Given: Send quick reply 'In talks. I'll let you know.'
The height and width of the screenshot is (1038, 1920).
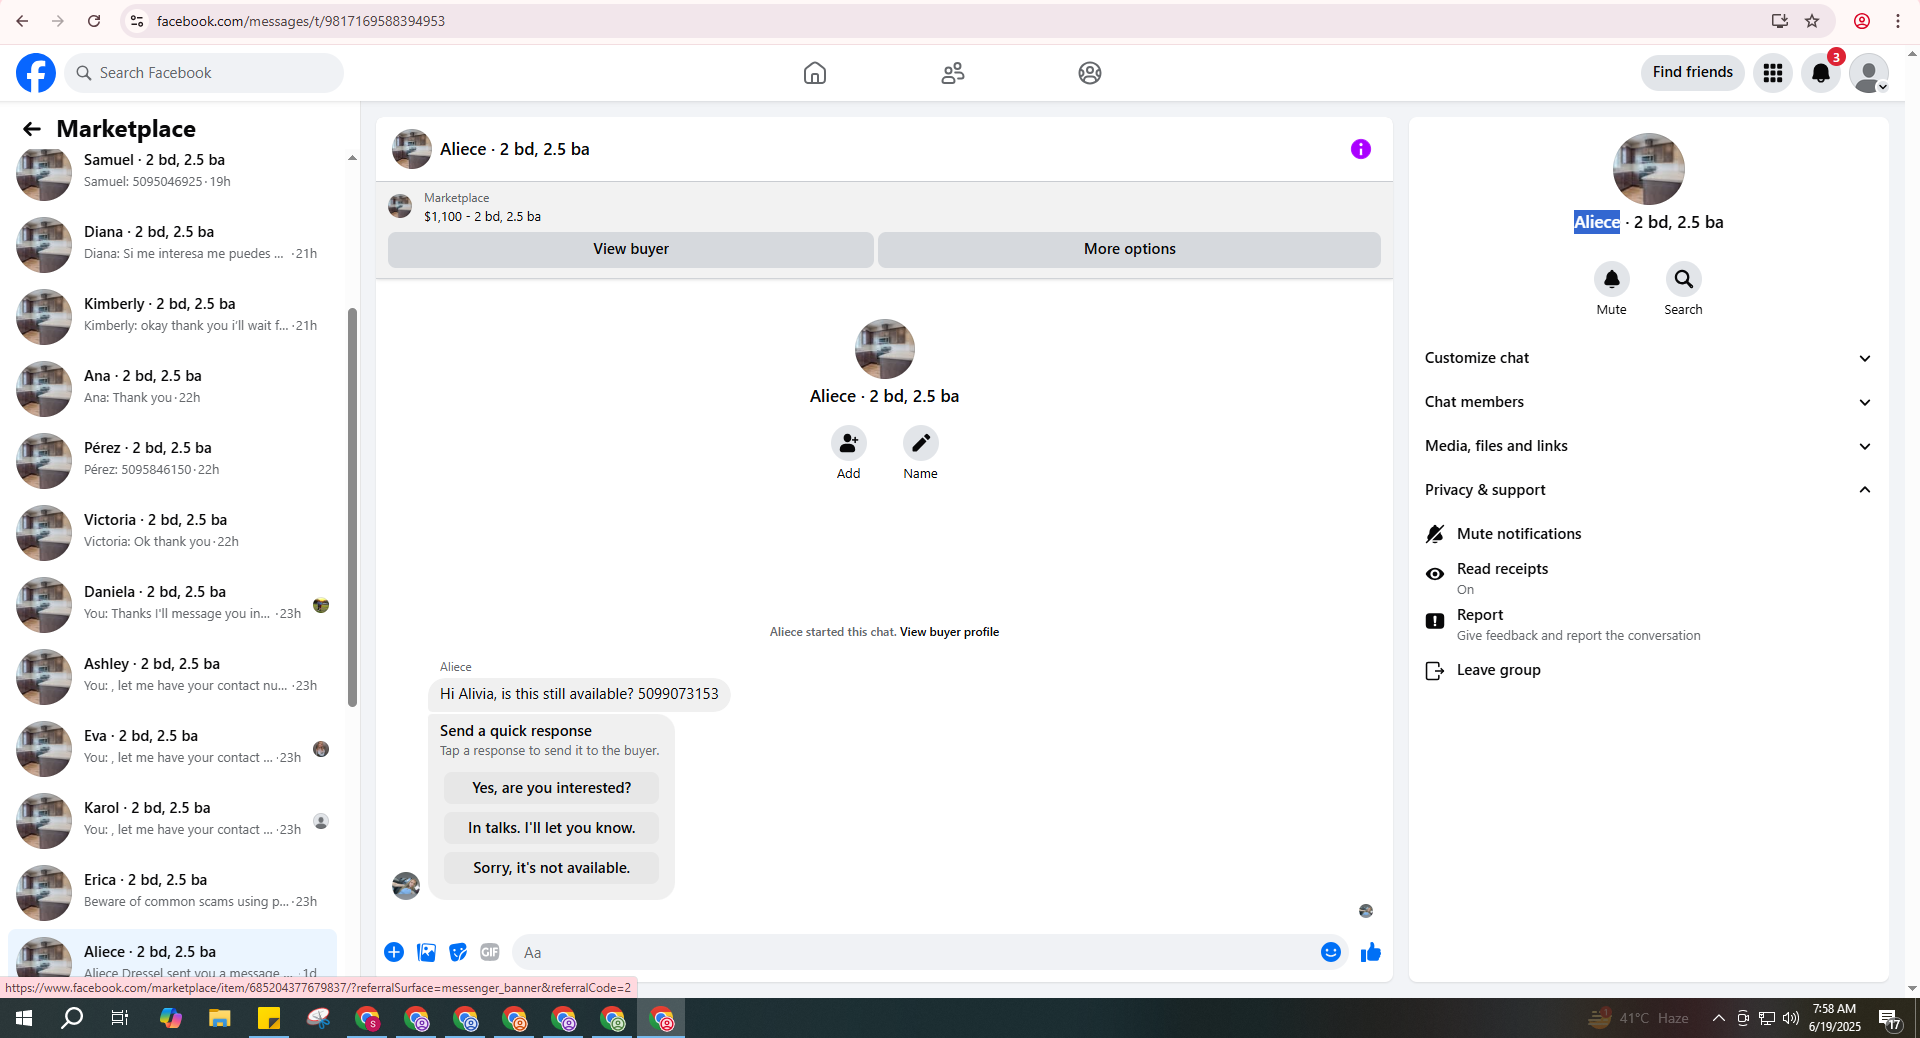Looking at the screenshot, I should [551, 828].
